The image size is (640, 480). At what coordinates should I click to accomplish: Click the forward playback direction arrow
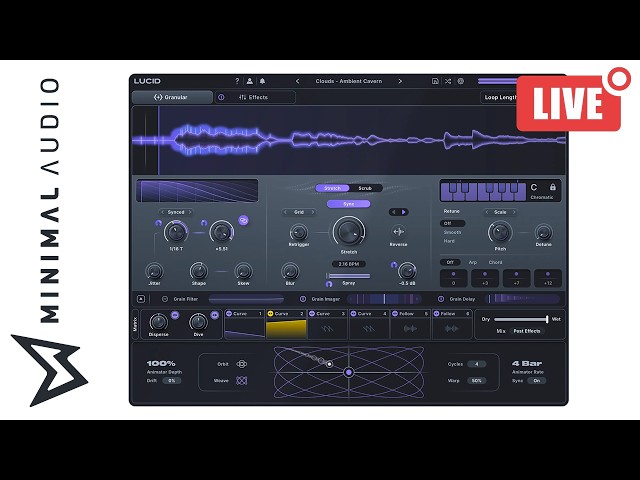point(404,212)
